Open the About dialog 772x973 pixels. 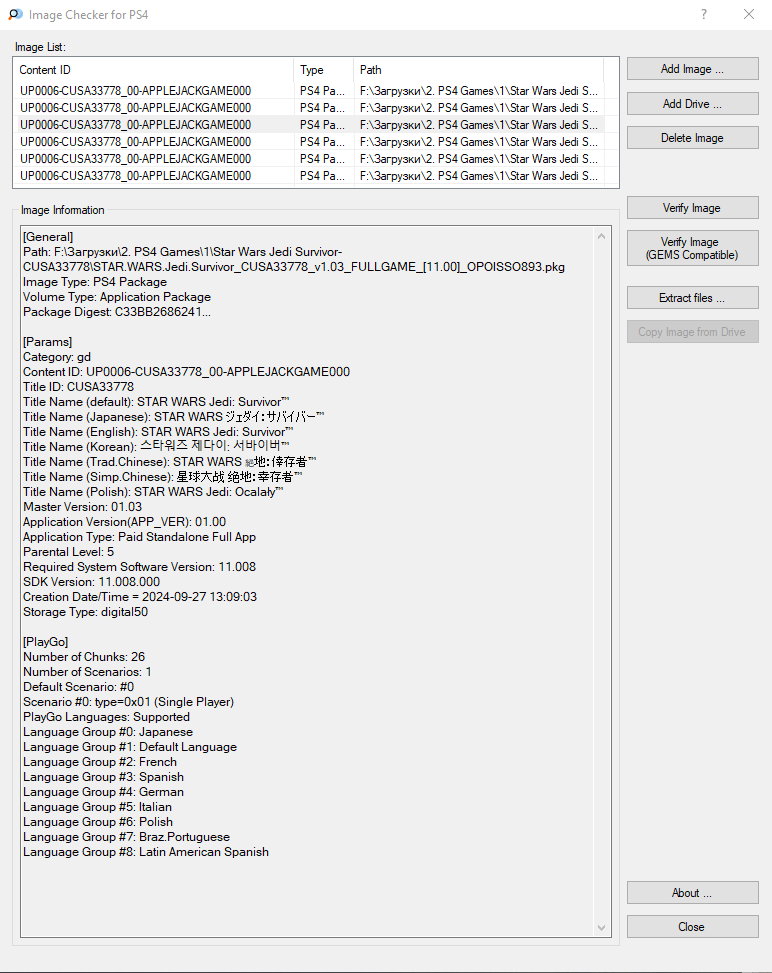click(693, 893)
